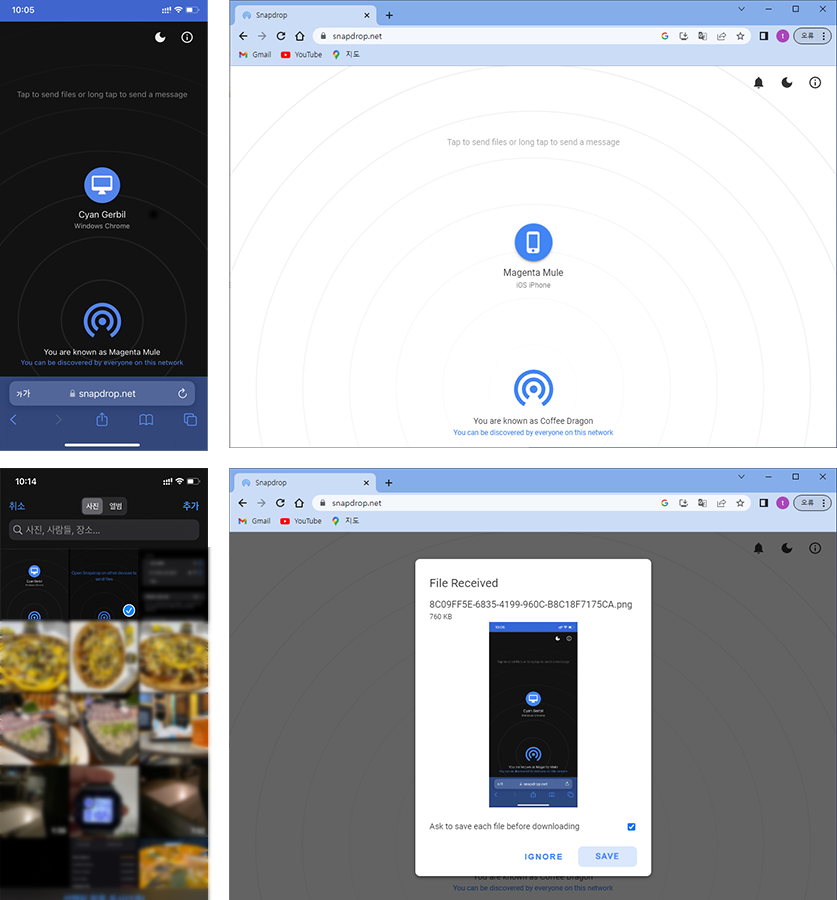Reload page in File Received browser window

point(280,503)
